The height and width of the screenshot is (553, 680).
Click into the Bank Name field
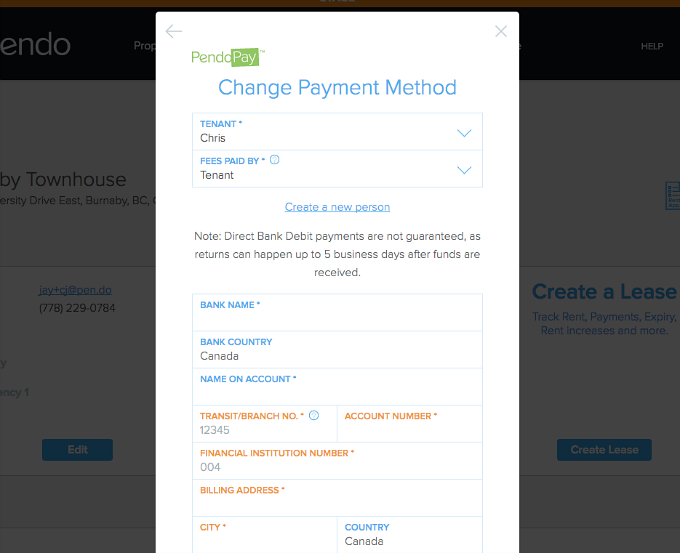337,313
